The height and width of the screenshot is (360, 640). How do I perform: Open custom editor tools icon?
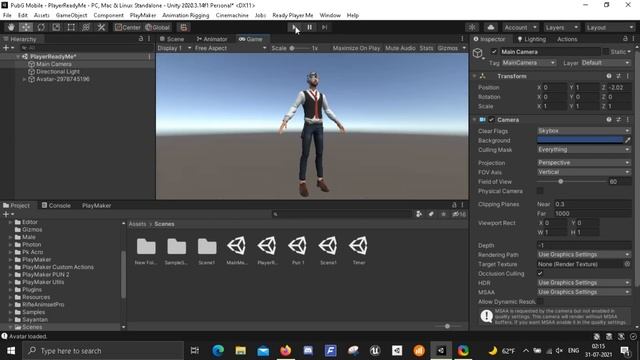(x=101, y=27)
